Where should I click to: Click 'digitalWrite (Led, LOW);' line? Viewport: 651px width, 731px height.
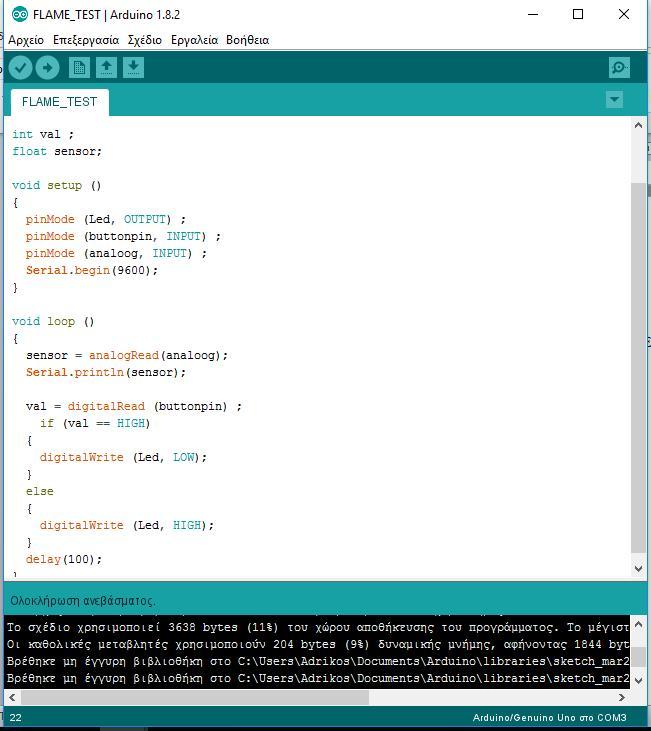click(x=123, y=457)
